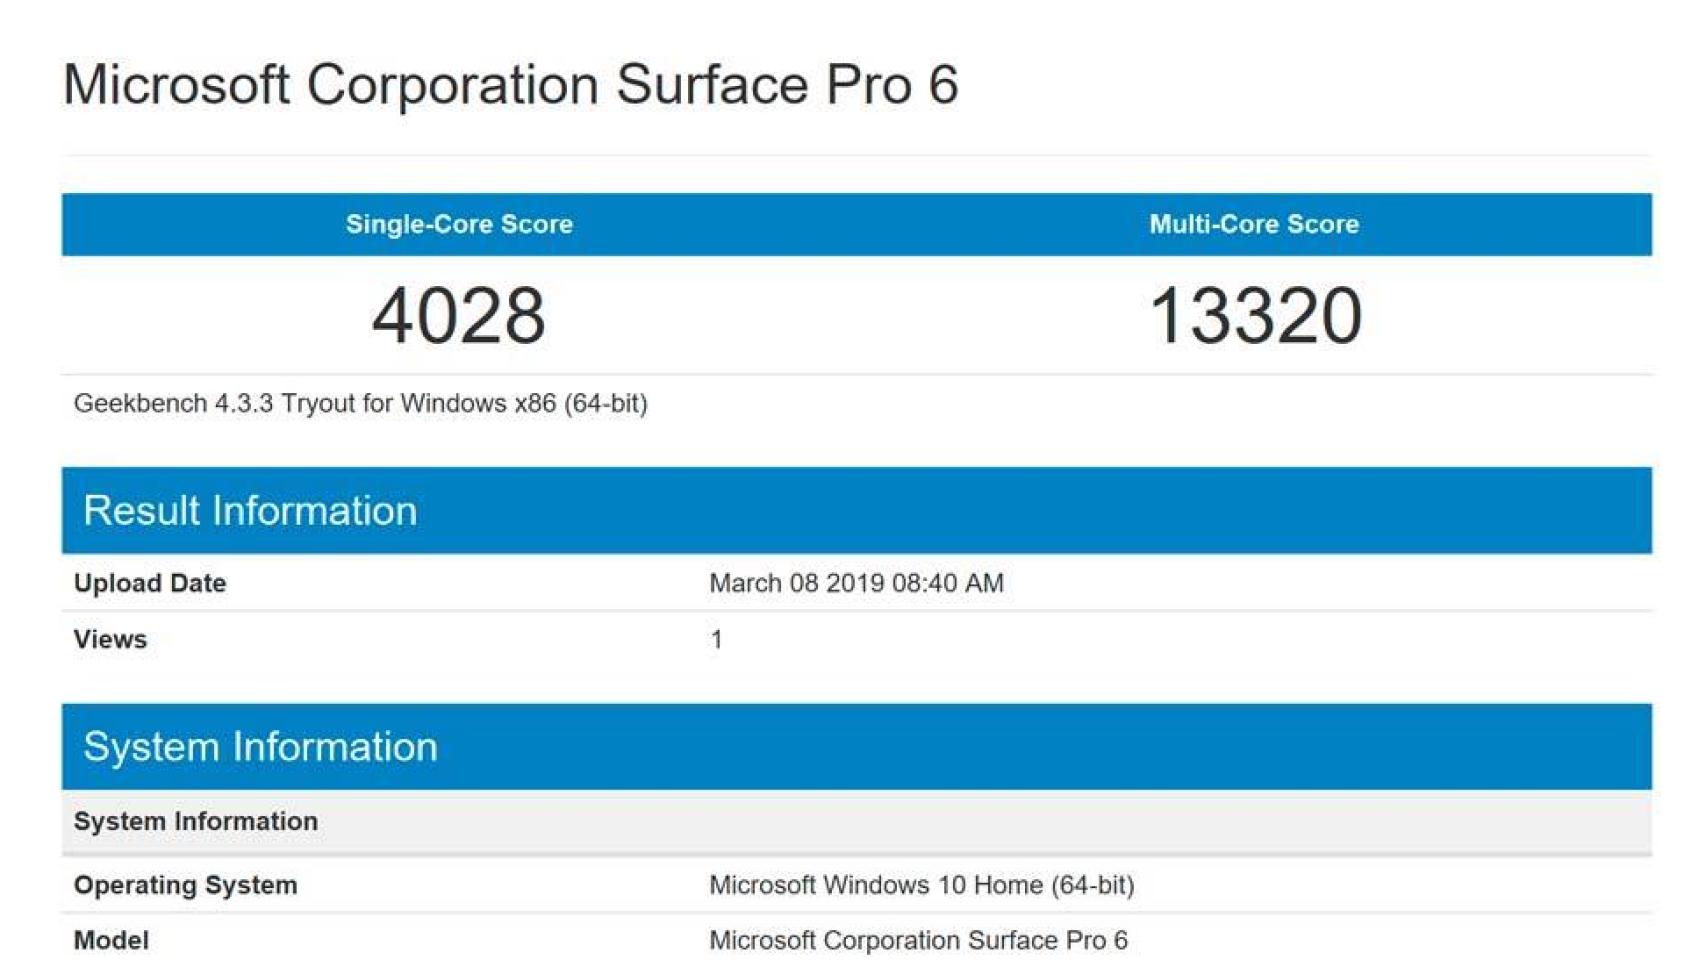
Task: Select the Views label
Action: coord(110,639)
